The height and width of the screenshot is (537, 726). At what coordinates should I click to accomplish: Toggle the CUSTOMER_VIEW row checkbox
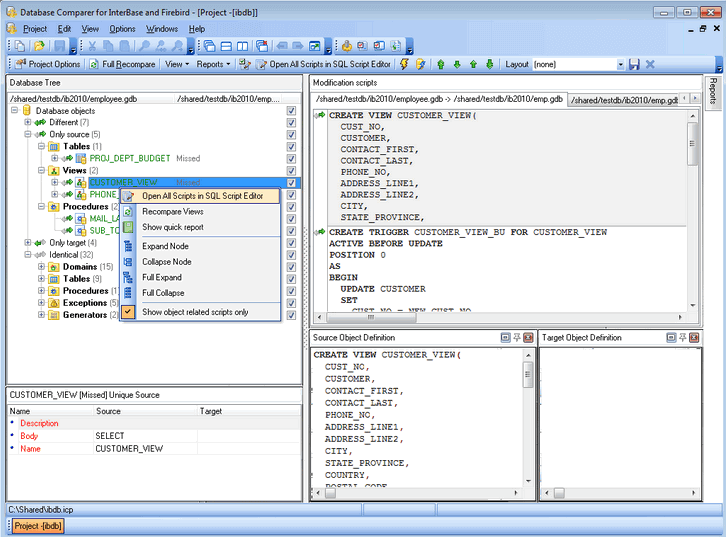(291, 183)
